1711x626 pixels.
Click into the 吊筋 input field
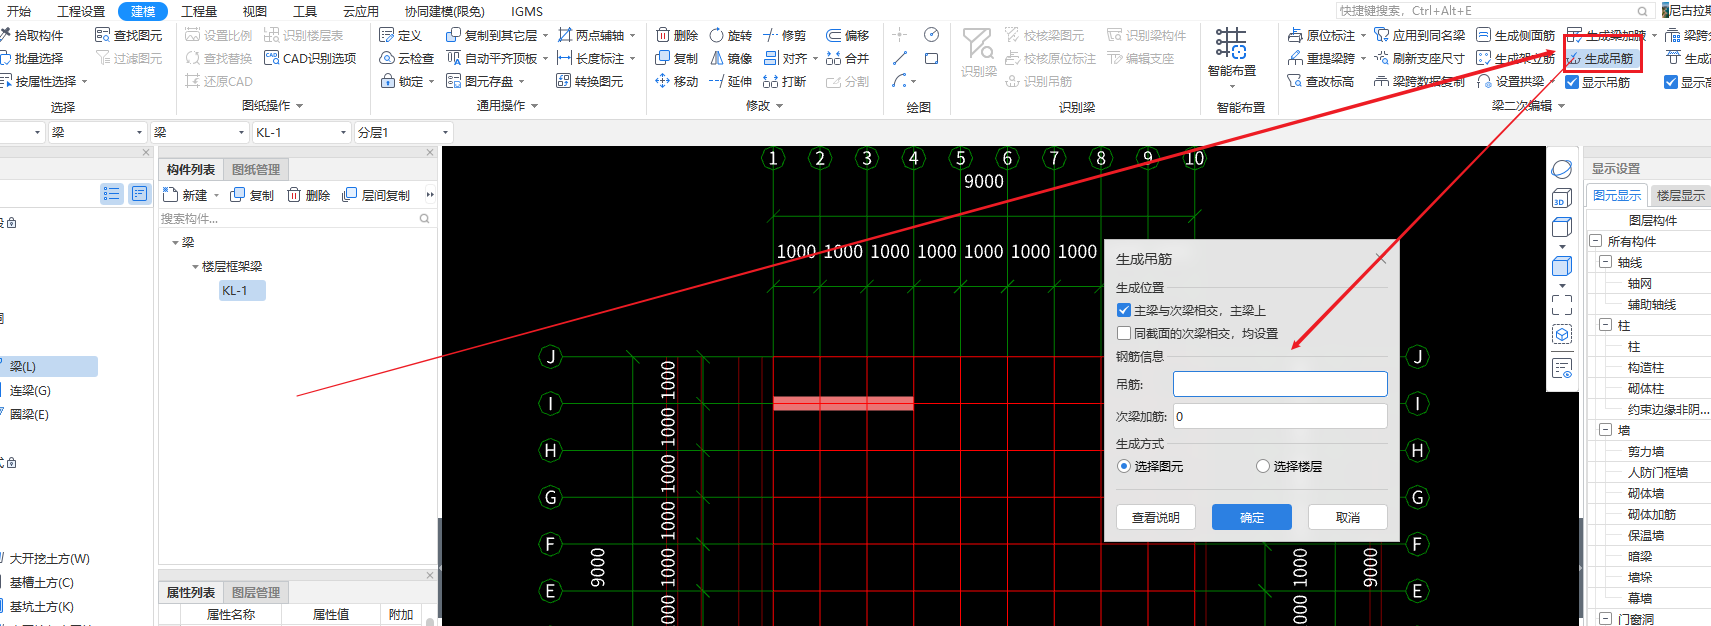[x=1280, y=384]
